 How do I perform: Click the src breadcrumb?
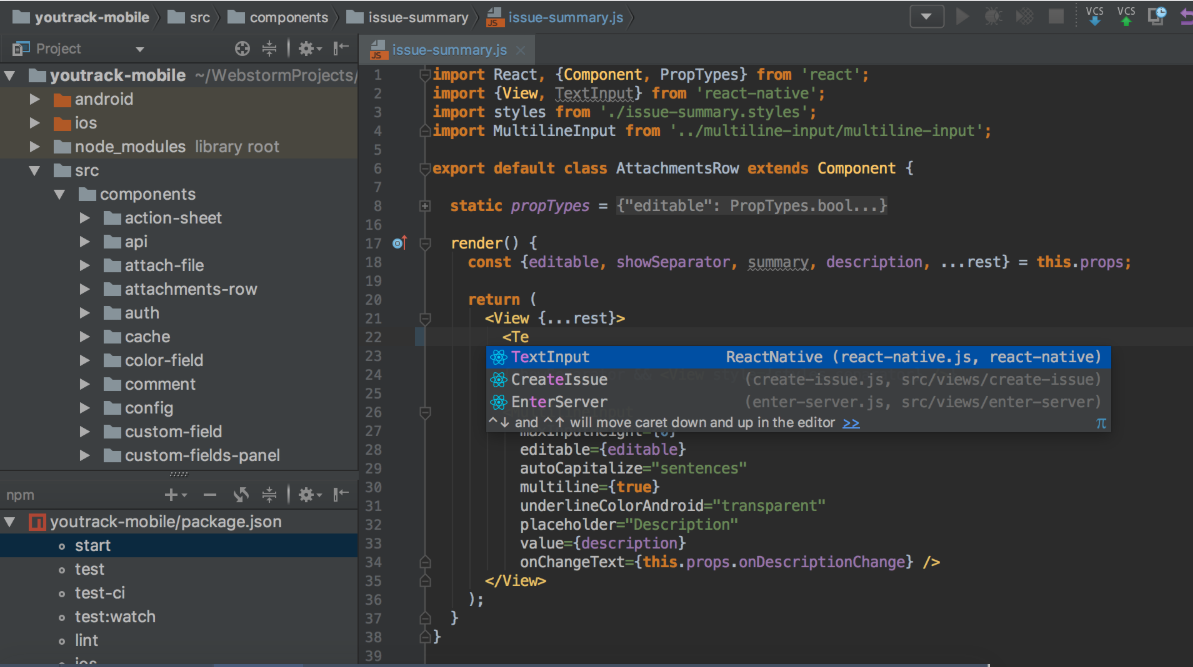click(x=189, y=17)
